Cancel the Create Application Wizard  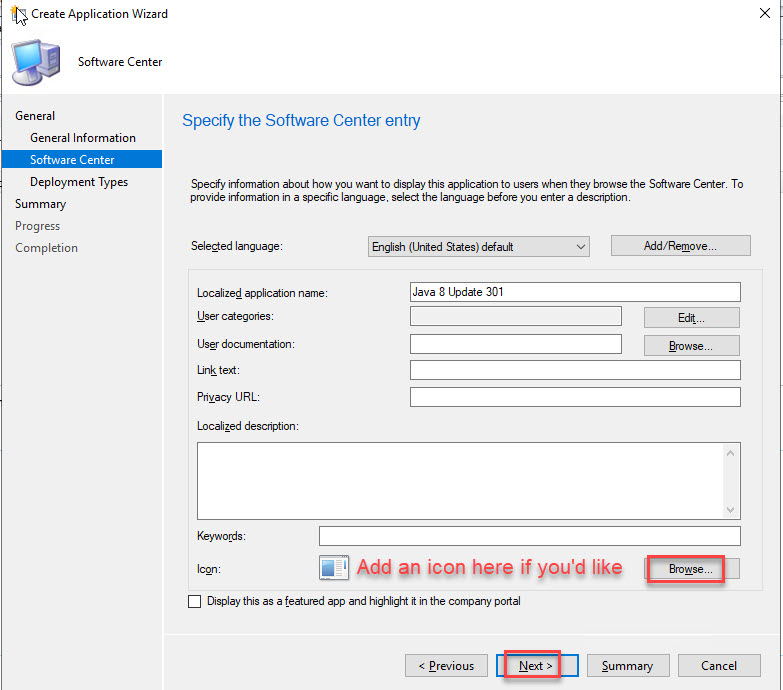[x=718, y=666]
